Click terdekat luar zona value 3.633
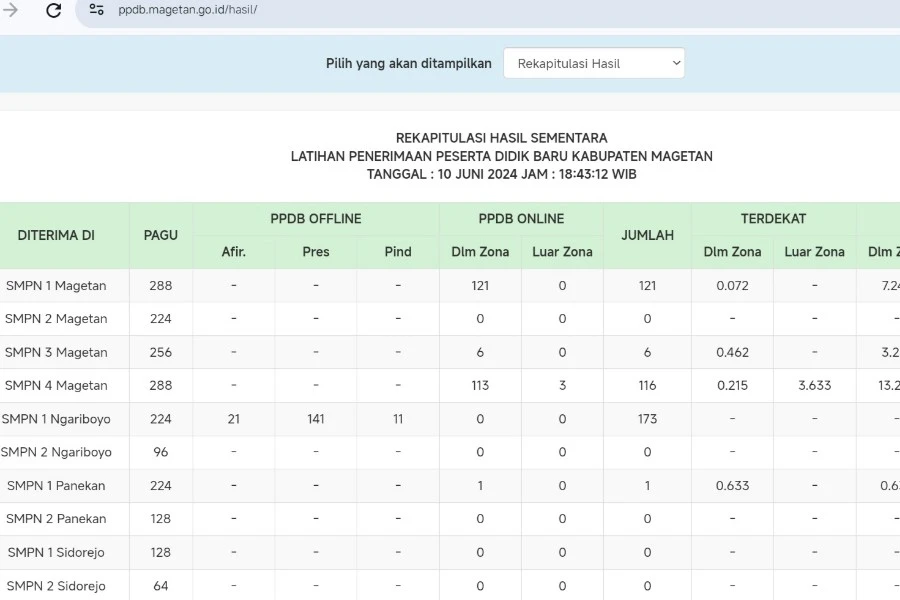 814,385
